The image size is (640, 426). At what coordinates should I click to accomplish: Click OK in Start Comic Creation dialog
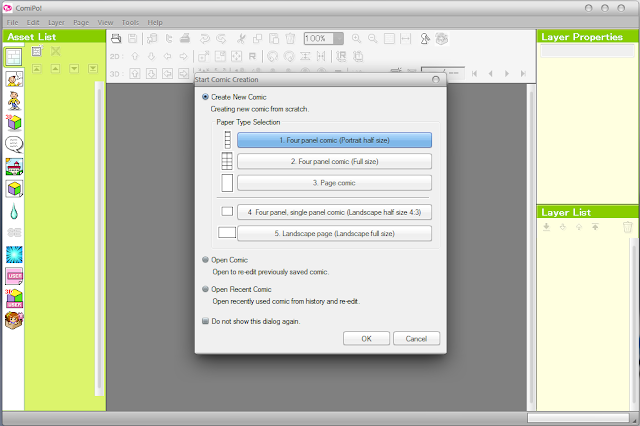click(366, 339)
